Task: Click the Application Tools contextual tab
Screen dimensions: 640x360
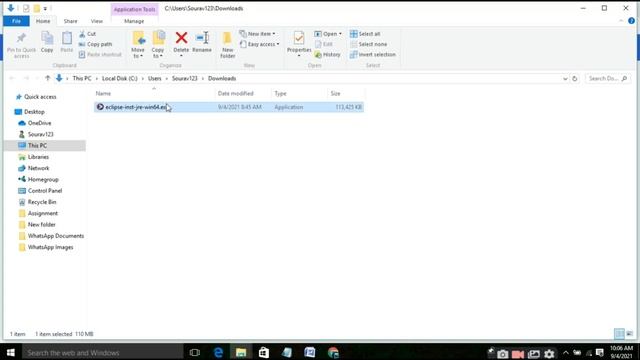Action: [x=134, y=9]
